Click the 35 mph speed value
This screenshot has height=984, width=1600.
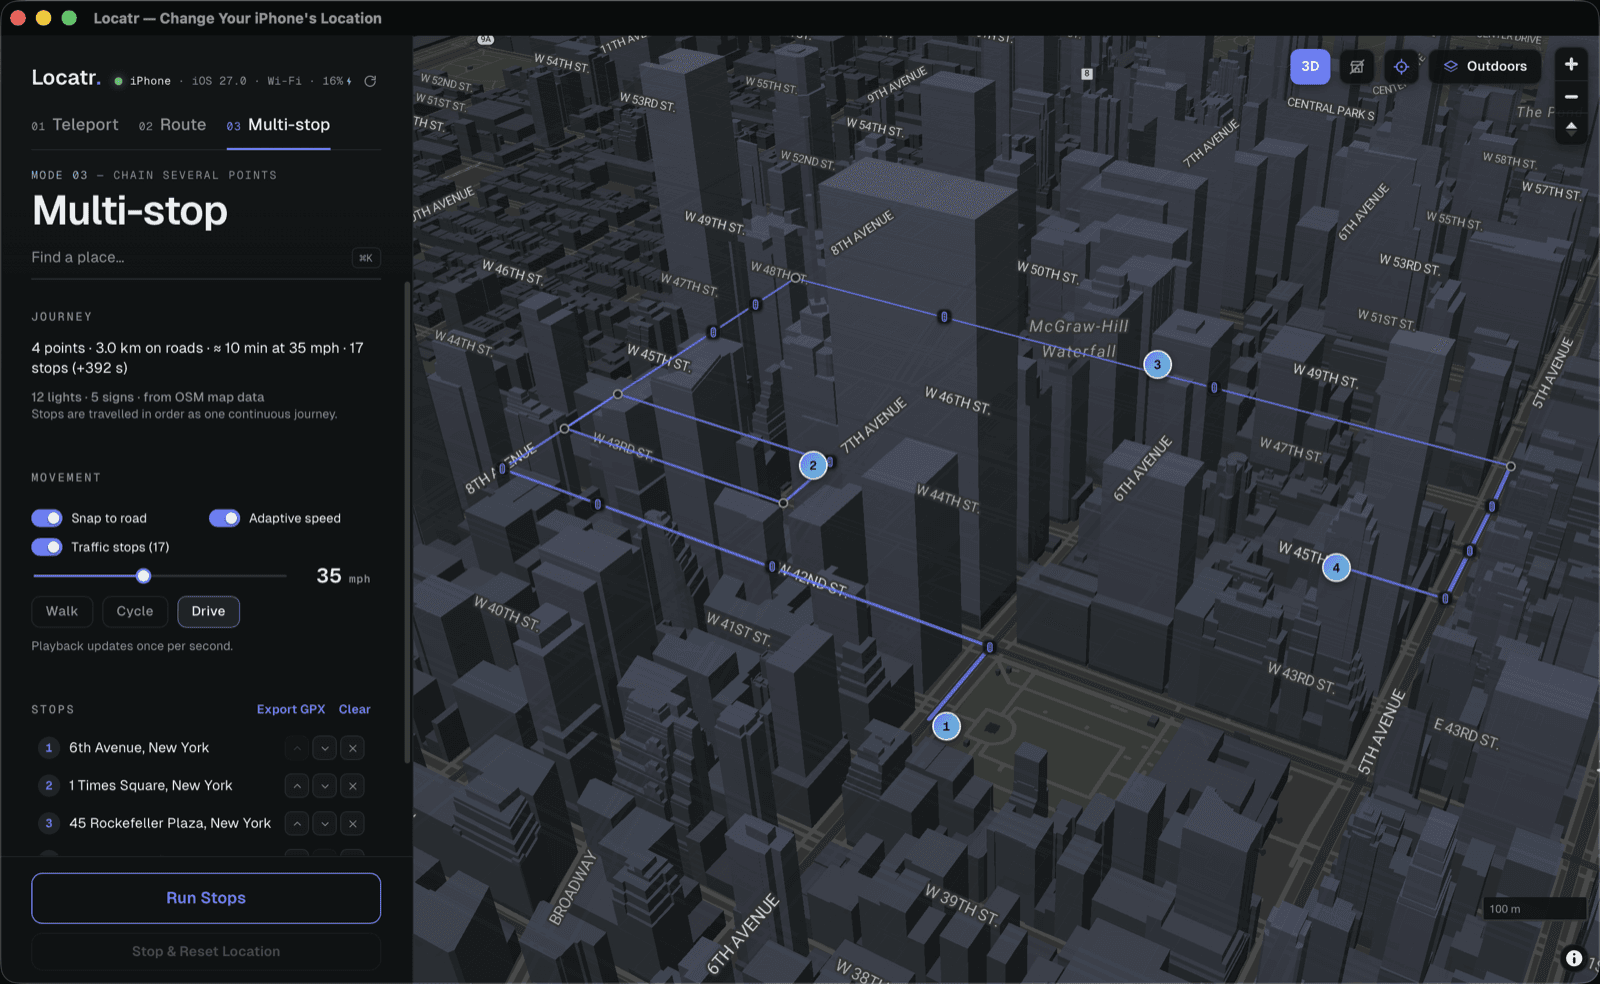click(x=342, y=576)
